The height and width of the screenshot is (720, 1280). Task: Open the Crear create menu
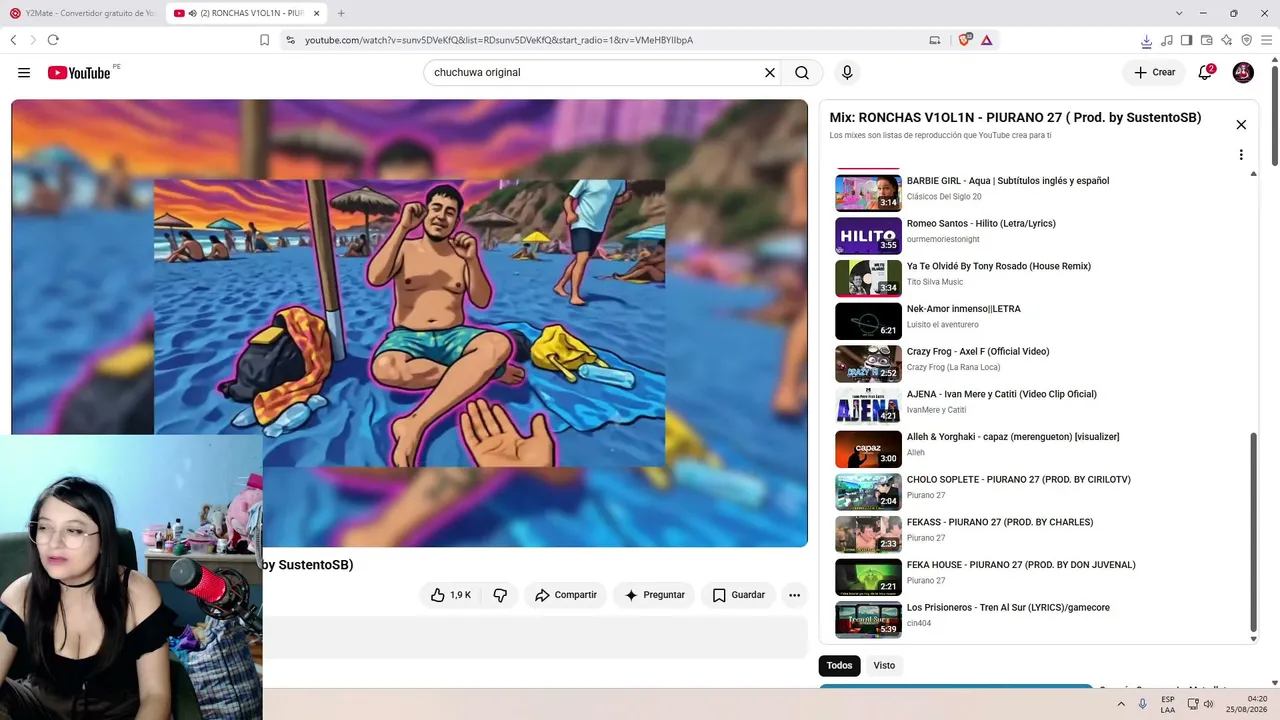(1154, 72)
